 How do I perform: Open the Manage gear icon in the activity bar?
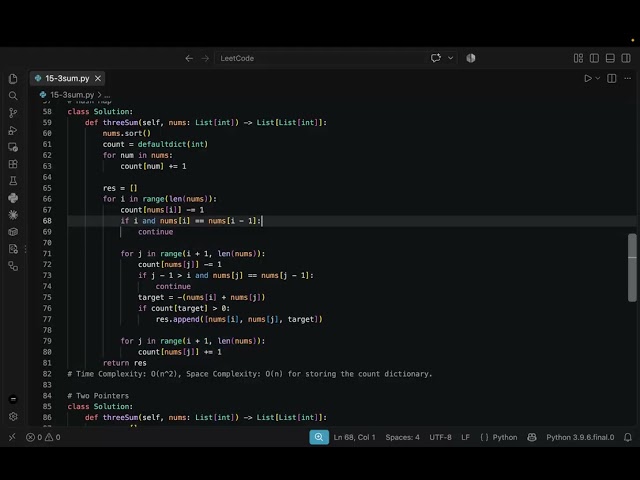[13, 416]
